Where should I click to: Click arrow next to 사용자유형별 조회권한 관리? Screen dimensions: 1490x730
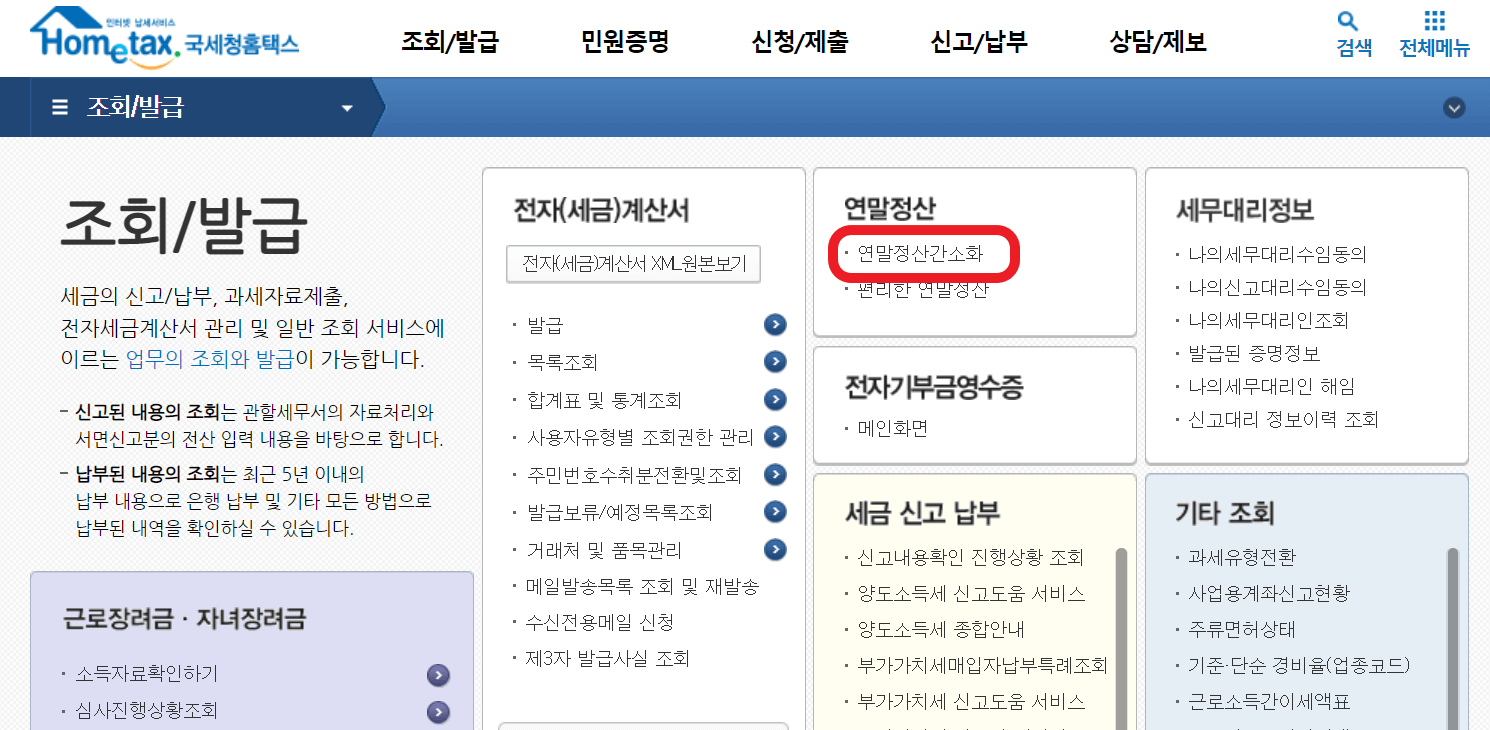775,437
